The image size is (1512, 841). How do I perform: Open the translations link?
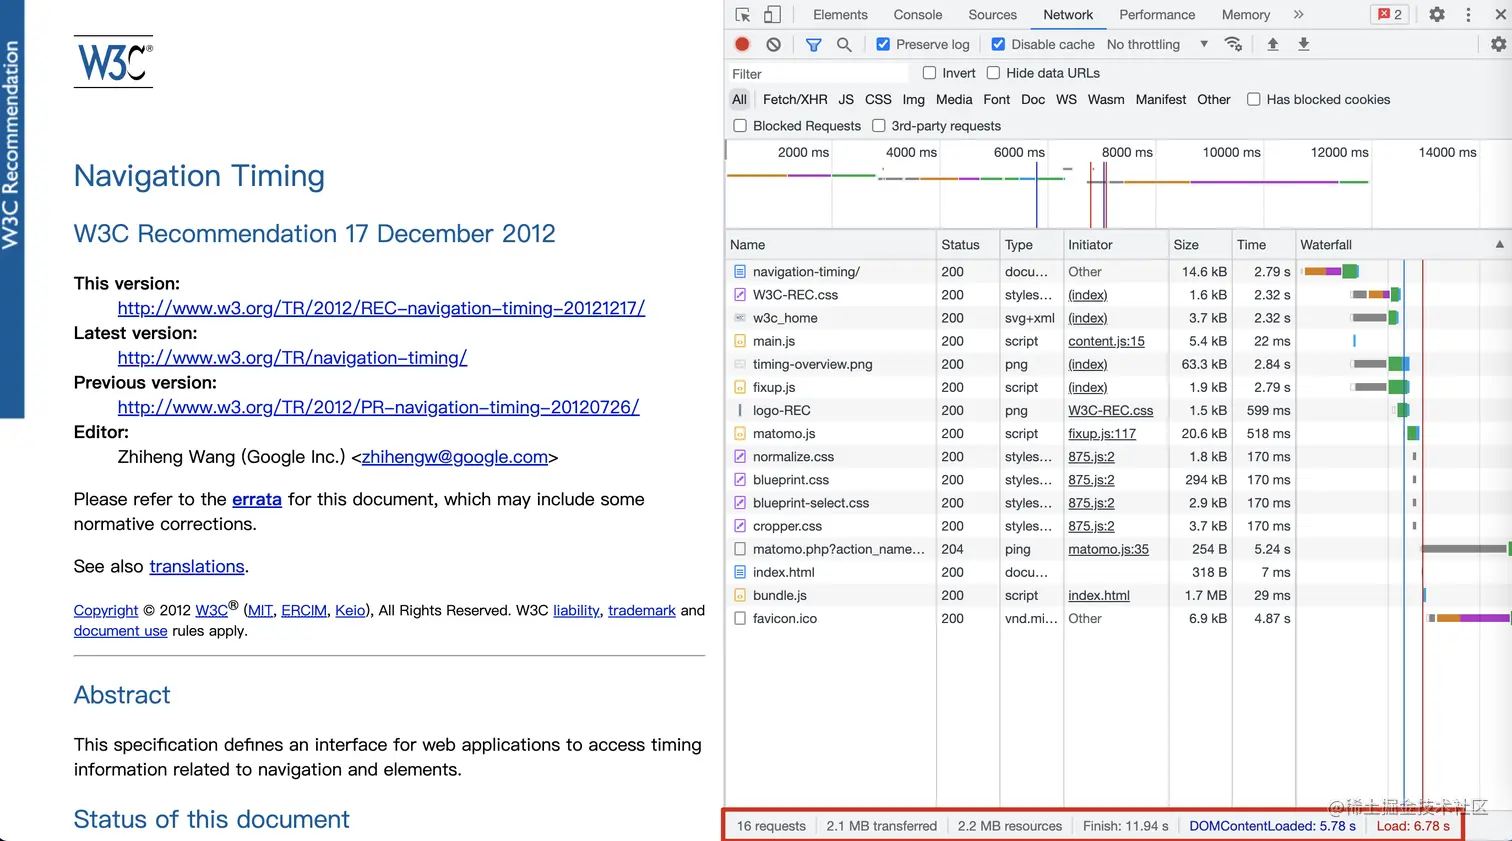tap(197, 566)
